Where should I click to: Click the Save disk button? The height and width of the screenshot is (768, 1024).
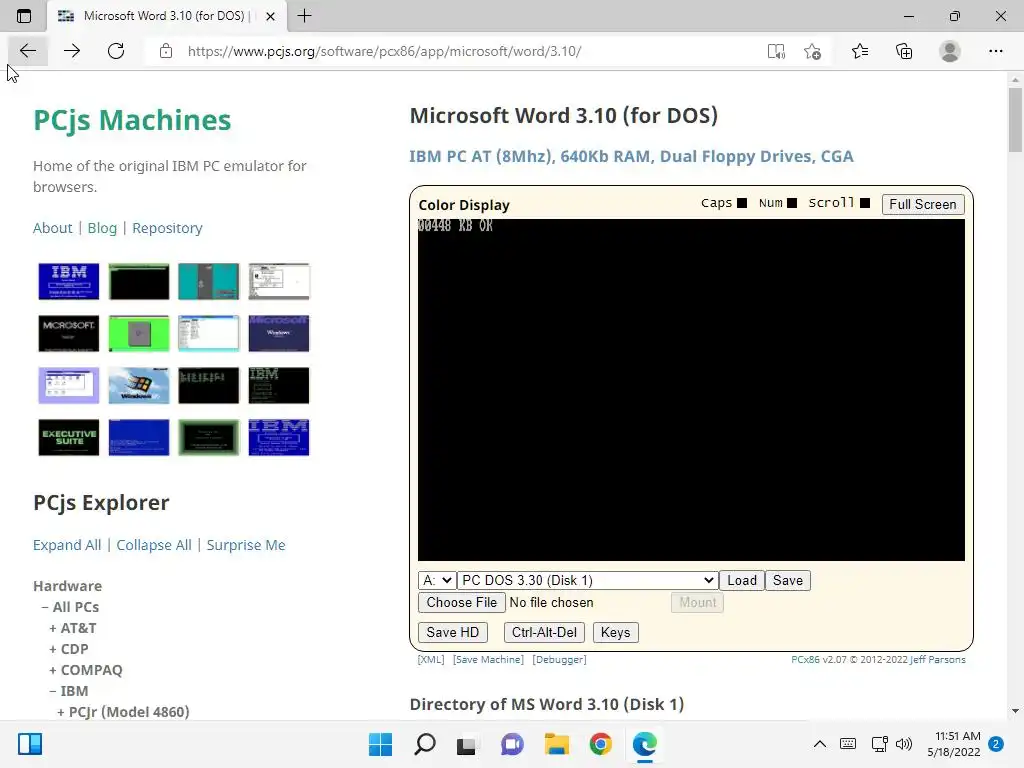tap(788, 581)
